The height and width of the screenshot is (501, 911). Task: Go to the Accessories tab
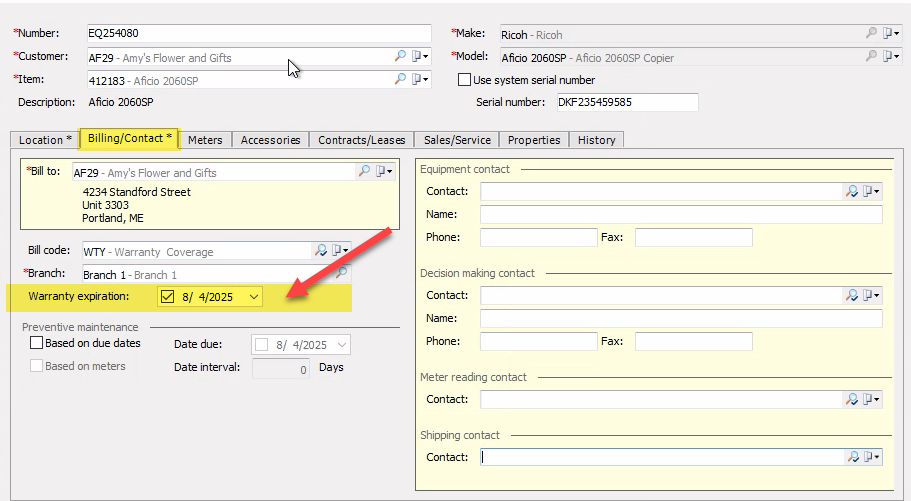click(x=270, y=140)
